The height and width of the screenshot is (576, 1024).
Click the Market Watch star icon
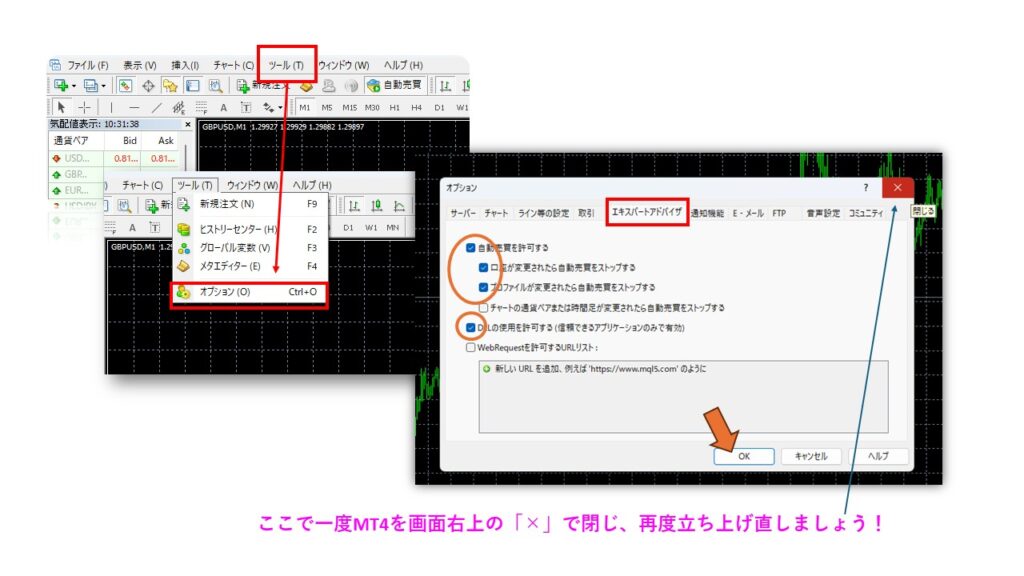pos(169,85)
